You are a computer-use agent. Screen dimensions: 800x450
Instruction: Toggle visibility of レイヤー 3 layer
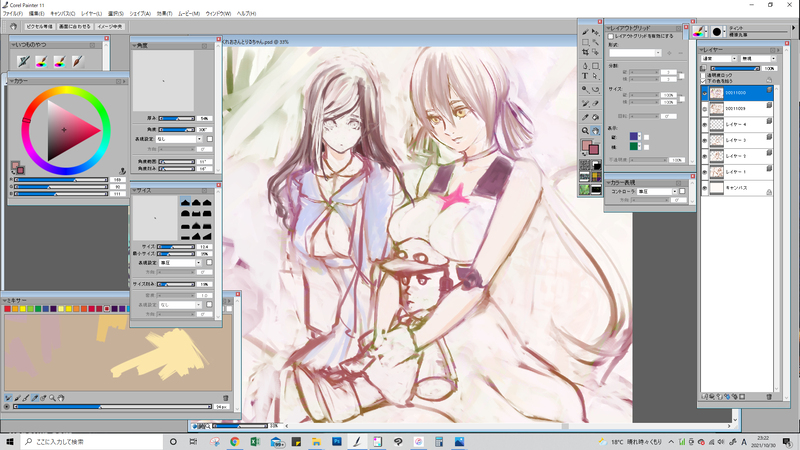pyautogui.click(x=705, y=140)
